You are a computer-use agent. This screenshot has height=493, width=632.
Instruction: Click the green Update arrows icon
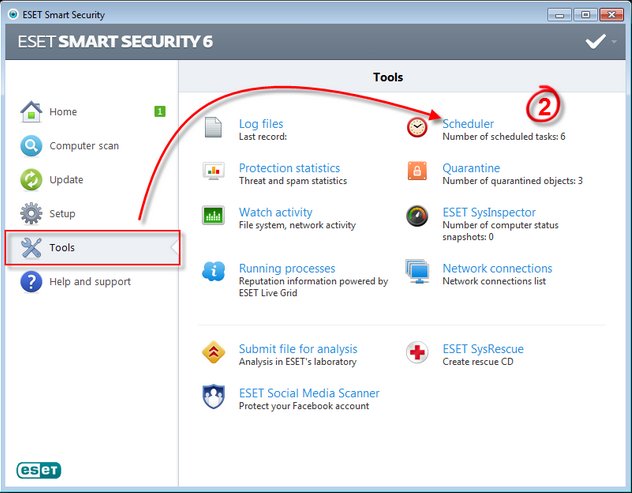tap(31, 179)
